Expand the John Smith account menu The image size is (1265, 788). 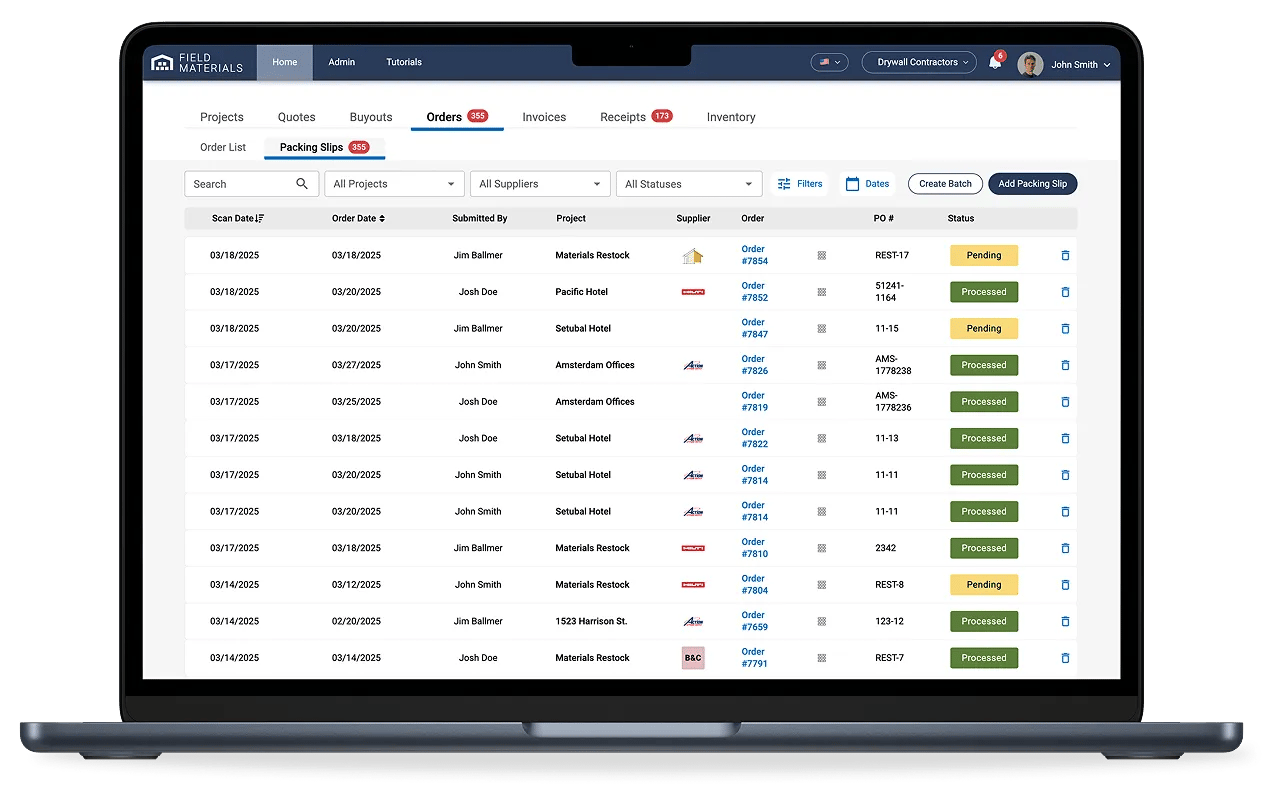(1080, 65)
